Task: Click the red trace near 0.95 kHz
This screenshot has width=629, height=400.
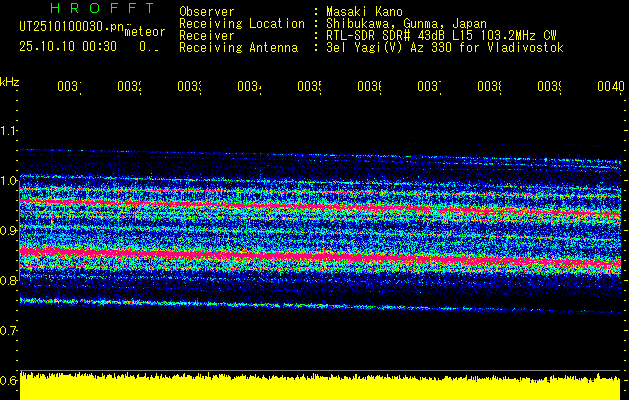Action: point(320,206)
